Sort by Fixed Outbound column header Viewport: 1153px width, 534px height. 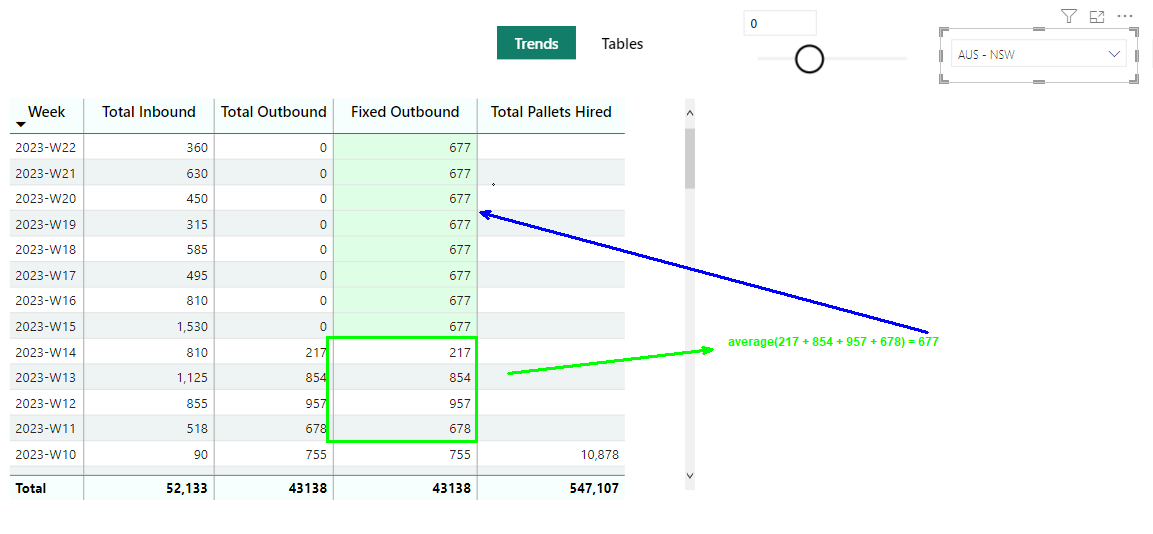(x=405, y=112)
